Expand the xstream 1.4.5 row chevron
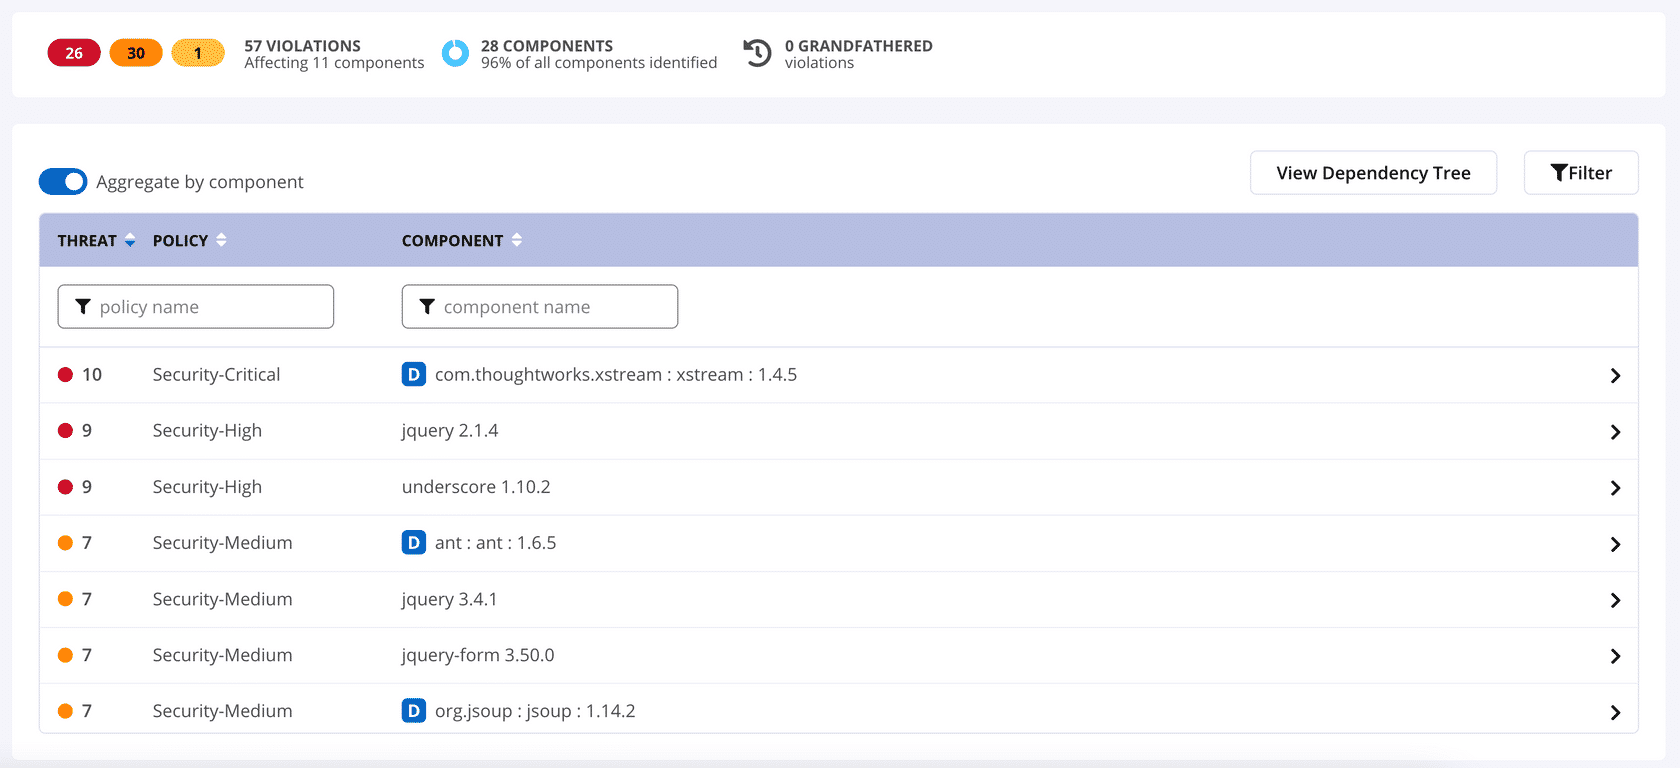This screenshot has width=1680, height=768. point(1614,376)
